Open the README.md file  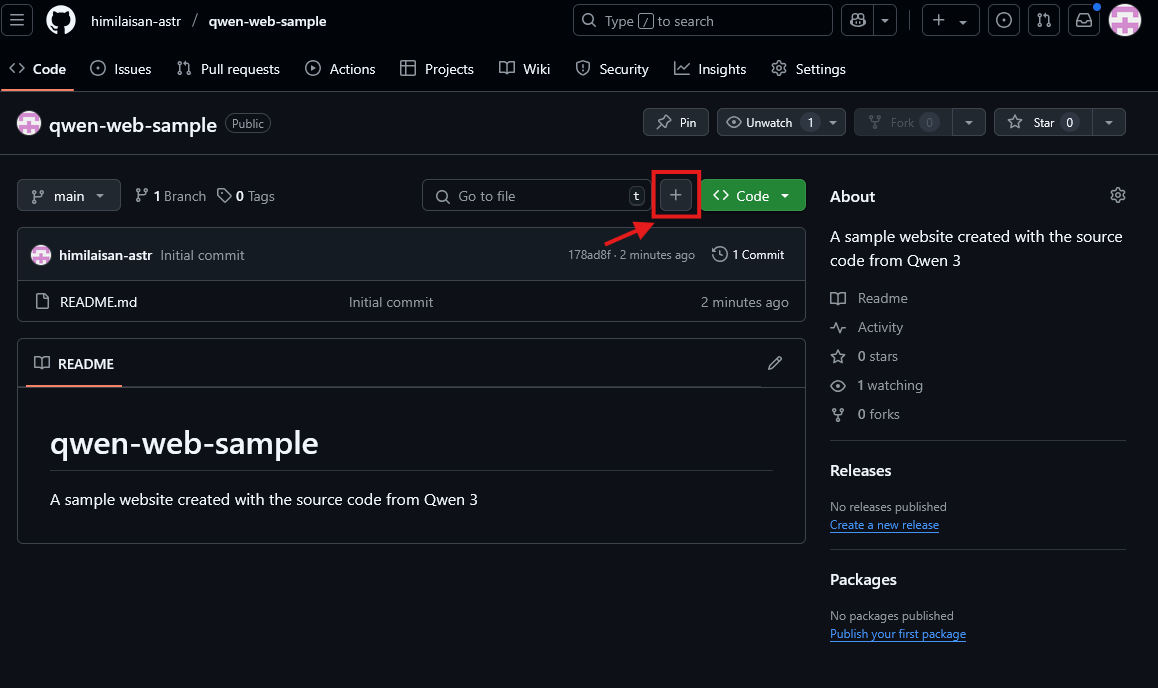[98, 302]
